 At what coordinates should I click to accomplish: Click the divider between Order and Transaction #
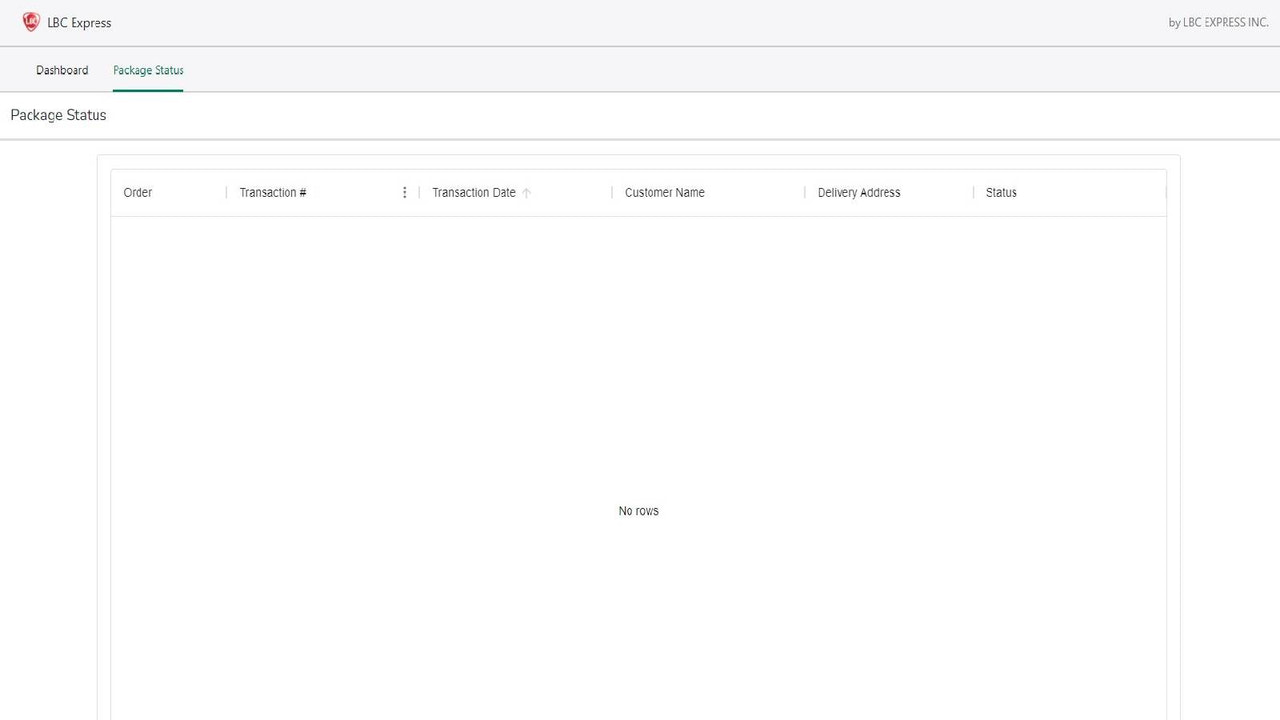(226, 192)
